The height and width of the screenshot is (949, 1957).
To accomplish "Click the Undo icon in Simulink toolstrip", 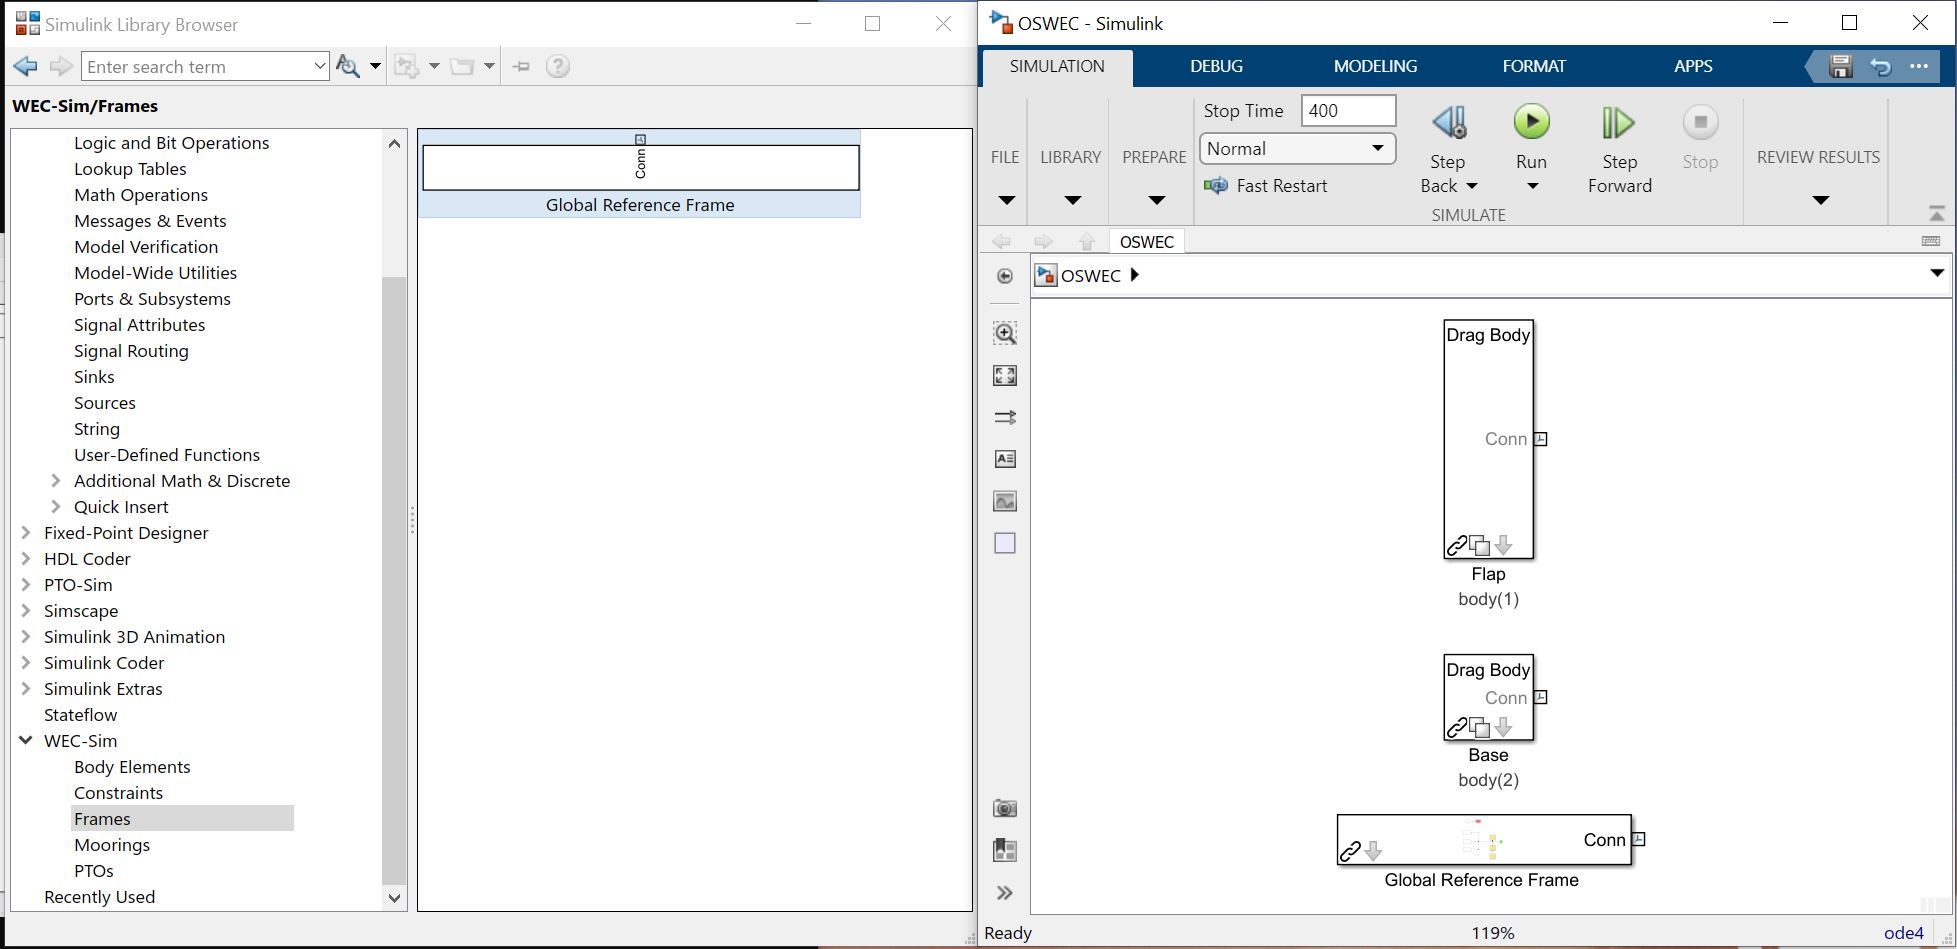I will 1880,67.
